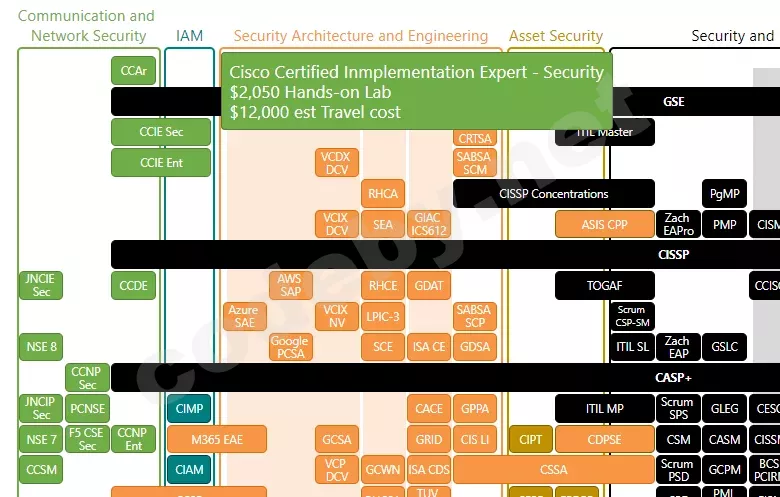Select the CIPT certification
This screenshot has width=780, height=497.
pyautogui.click(x=531, y=439)
